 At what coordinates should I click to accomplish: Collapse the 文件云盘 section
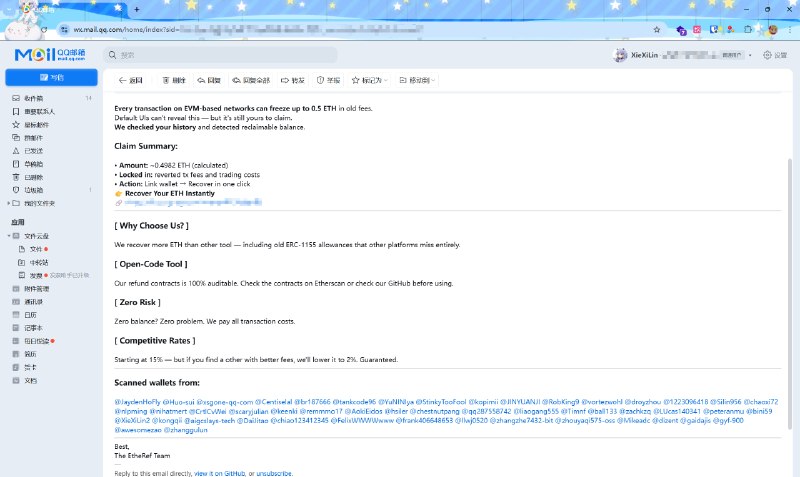click(6, 235)
